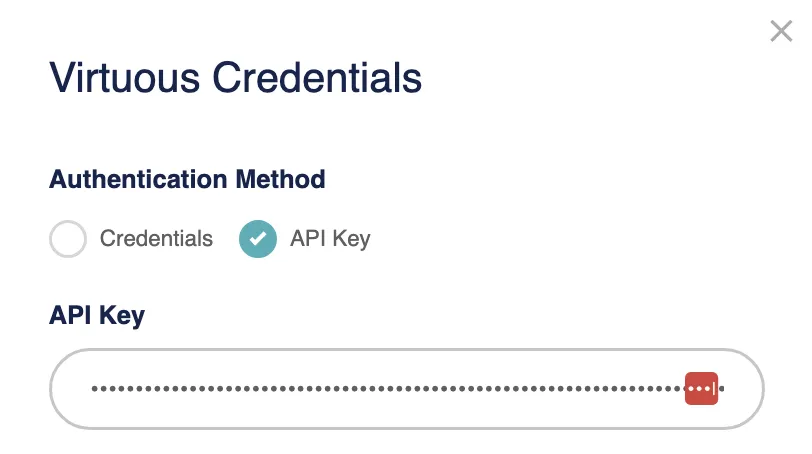Click the middle of the masked API key

tap(390, 388)
